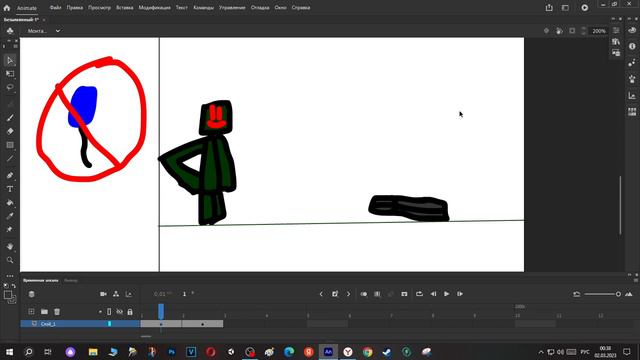640x360 pixels.
Task: Open the Вставка menu
Action: pos(124,7)
